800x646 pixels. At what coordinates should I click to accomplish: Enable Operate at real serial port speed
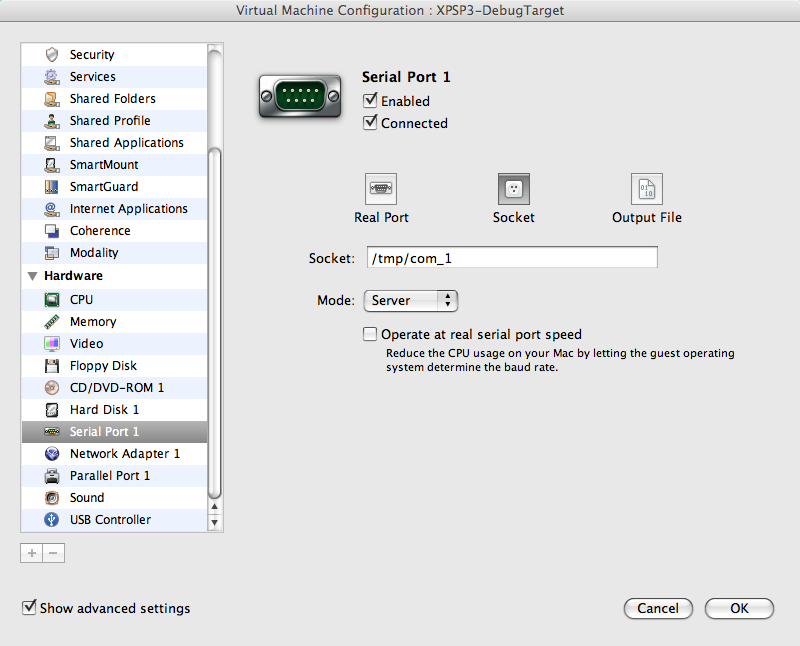click(x=371, y=335)
